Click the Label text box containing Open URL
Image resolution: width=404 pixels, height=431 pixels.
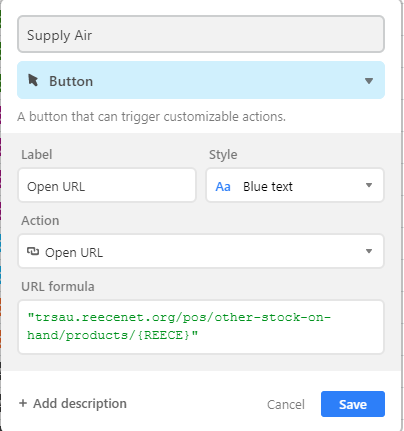coord(107,185)
